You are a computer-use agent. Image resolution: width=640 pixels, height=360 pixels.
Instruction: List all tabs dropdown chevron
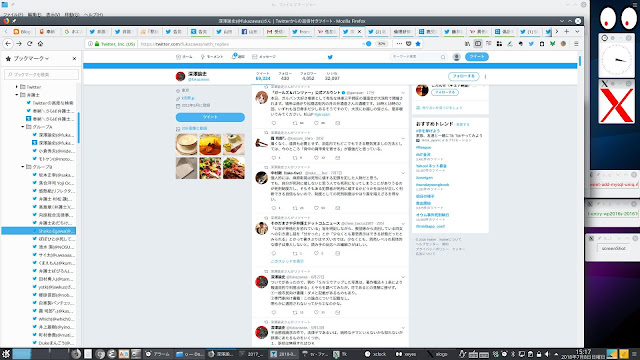tap(577, 31)
